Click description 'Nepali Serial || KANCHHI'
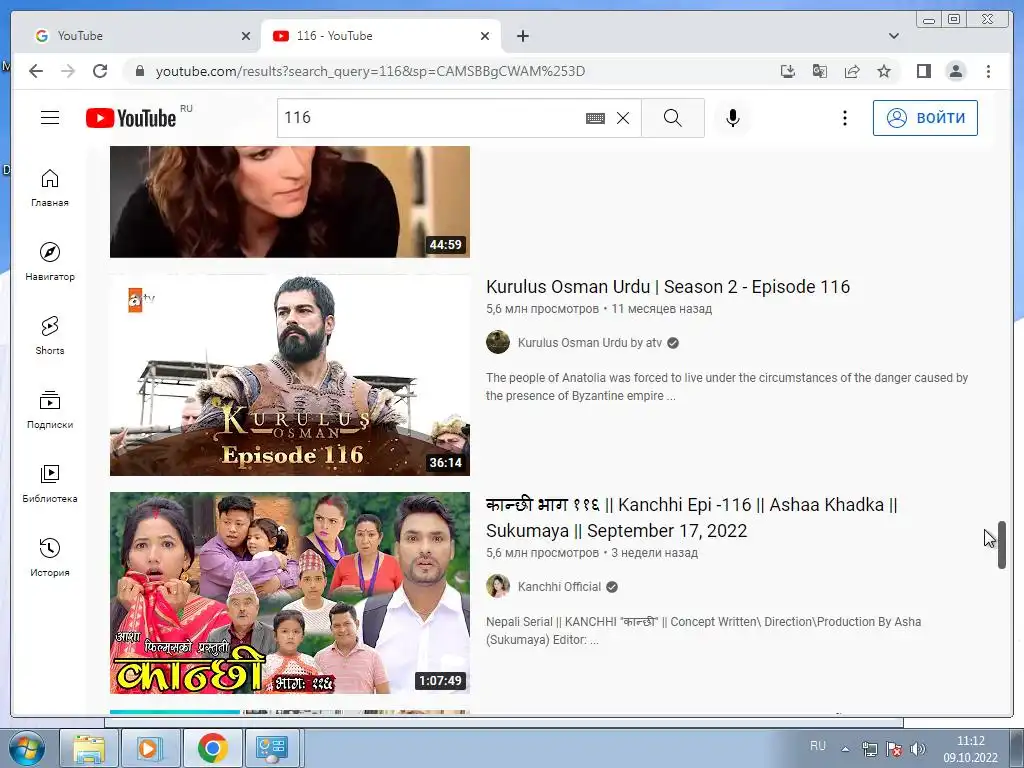 click(x=703, y=631)
